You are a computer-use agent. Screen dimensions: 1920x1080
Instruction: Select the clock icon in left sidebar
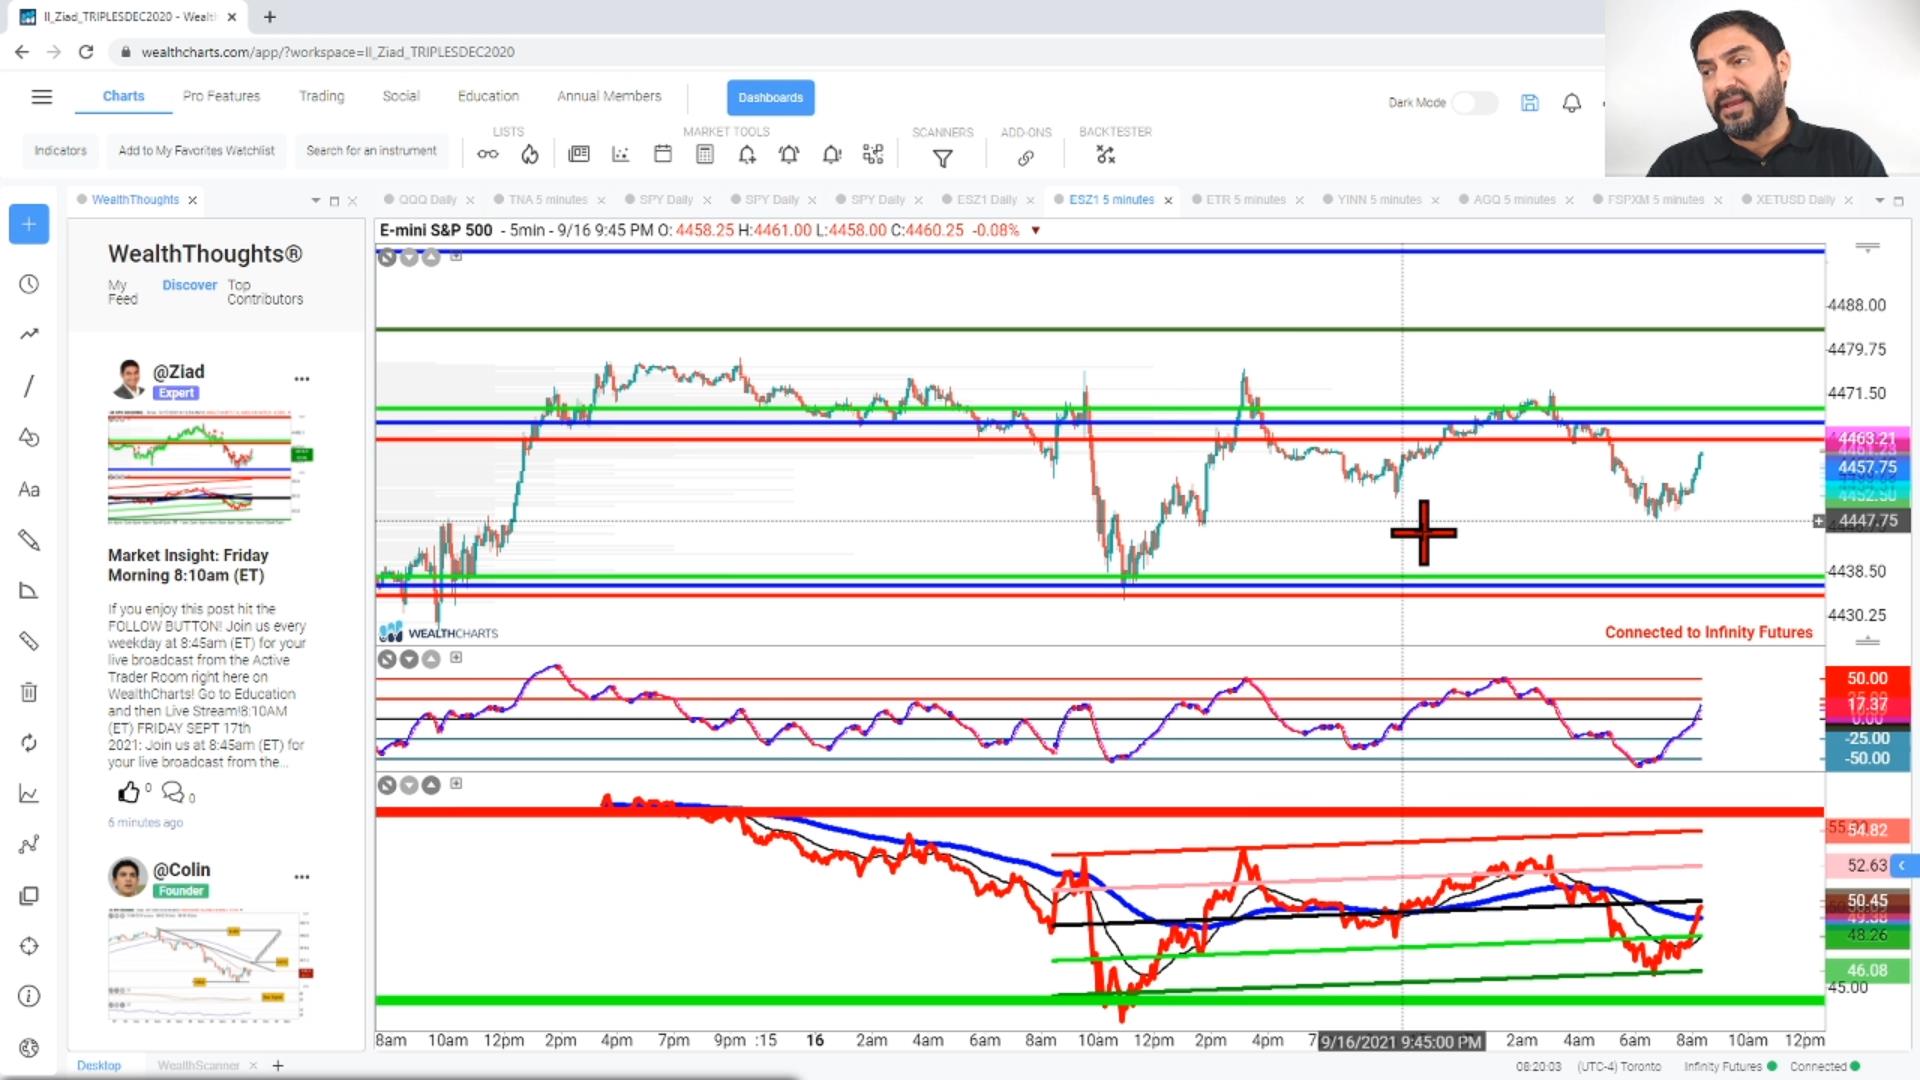(x=29, y=284)
